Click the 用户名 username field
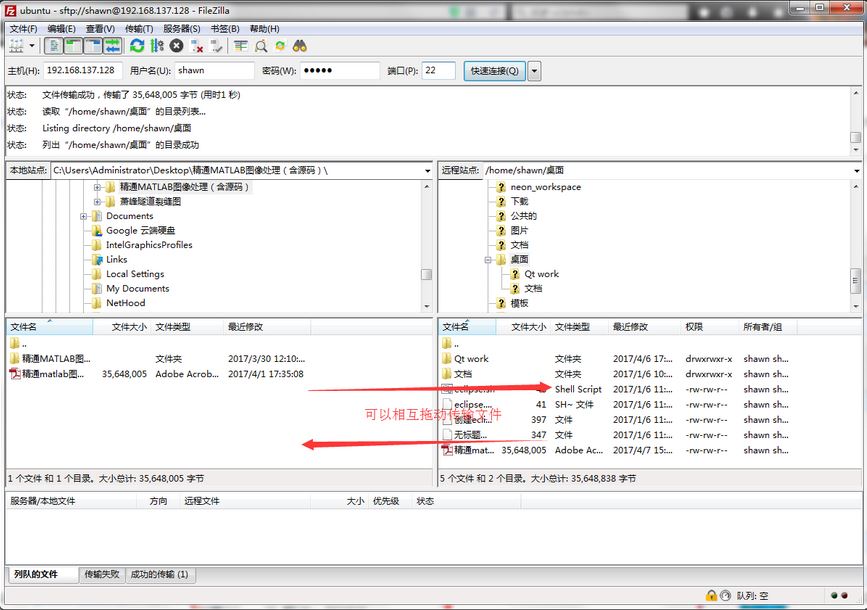 point(214,70)
